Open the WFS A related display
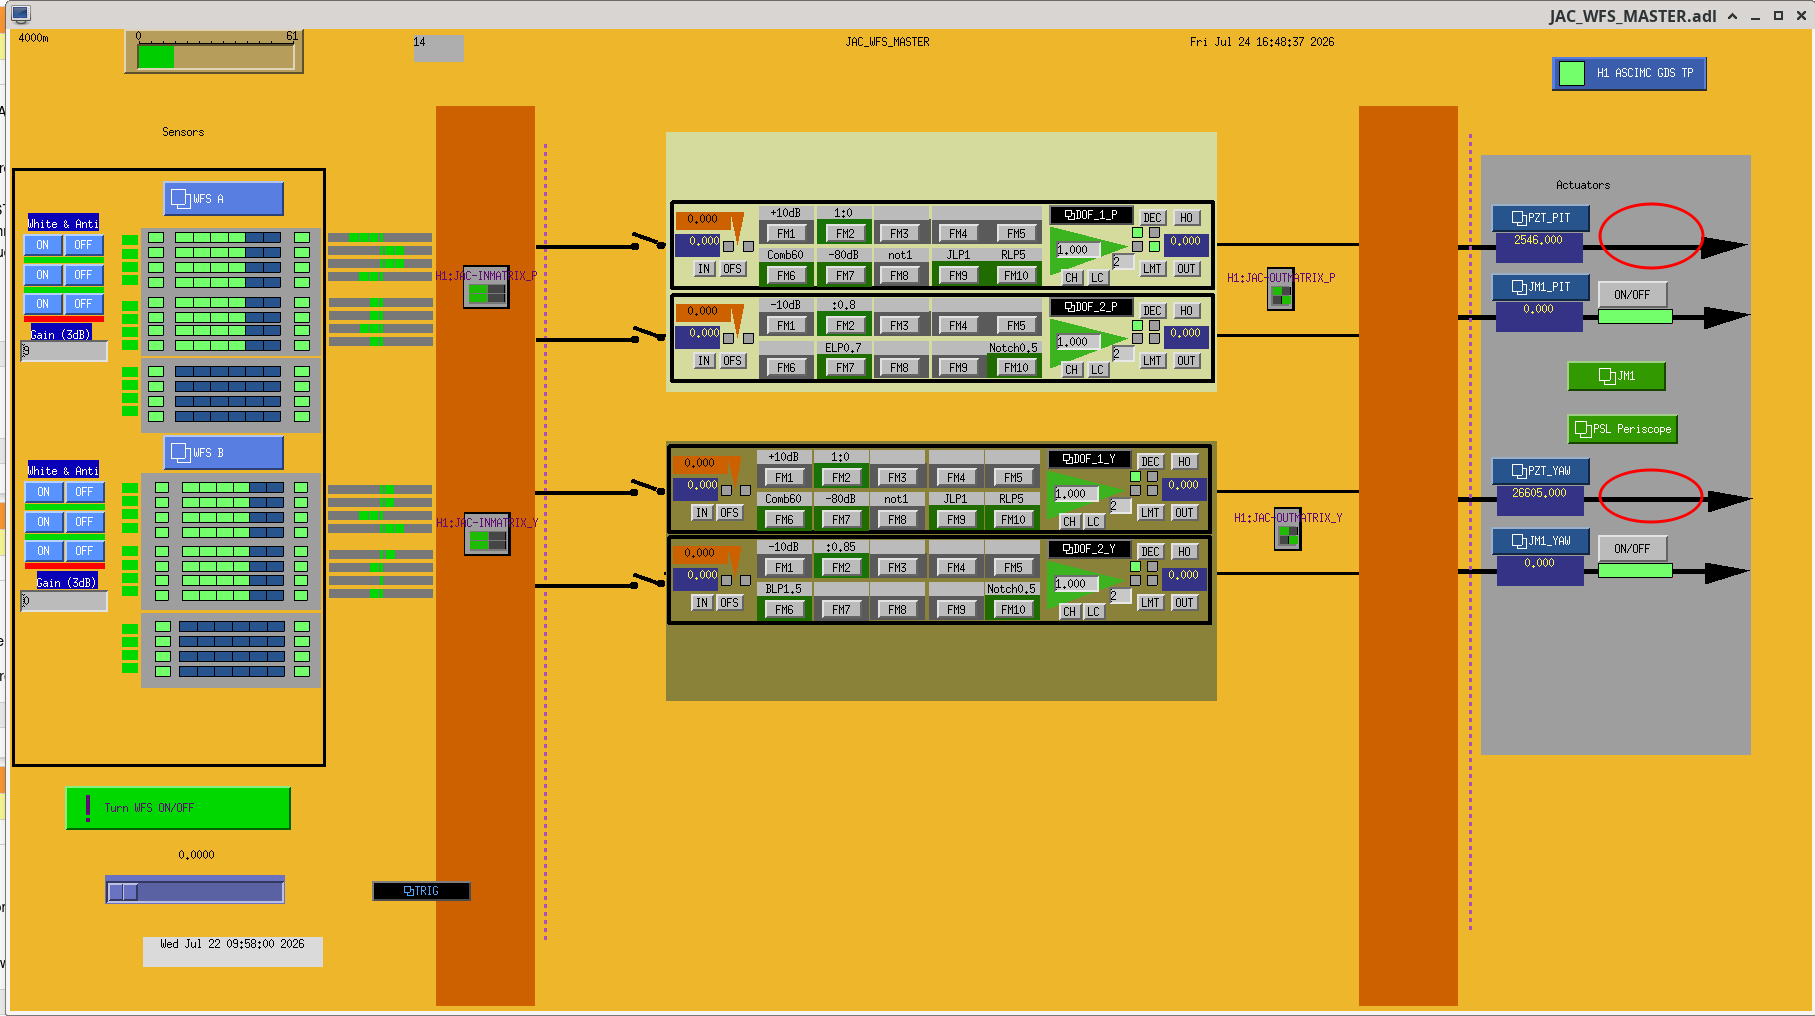1815x1016 pixels. [x=224, y=199]
